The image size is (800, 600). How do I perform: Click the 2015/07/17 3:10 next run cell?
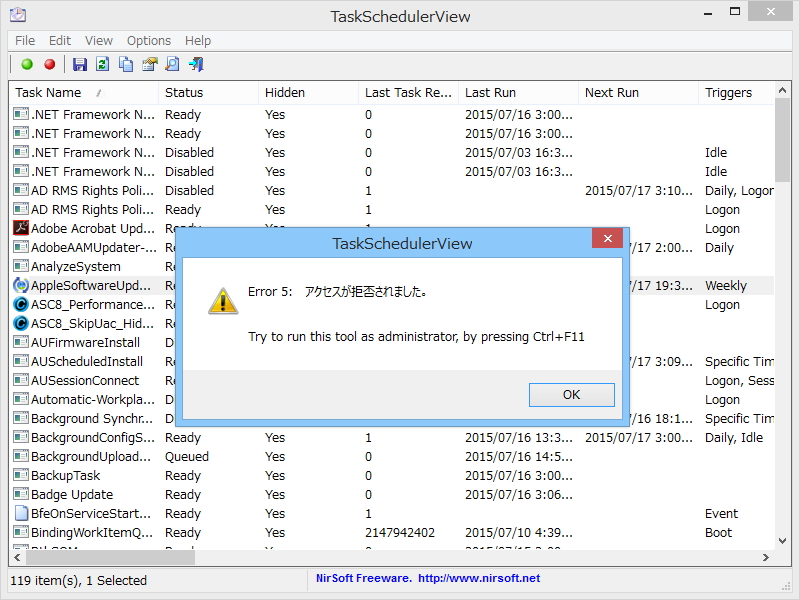(639, 190)
